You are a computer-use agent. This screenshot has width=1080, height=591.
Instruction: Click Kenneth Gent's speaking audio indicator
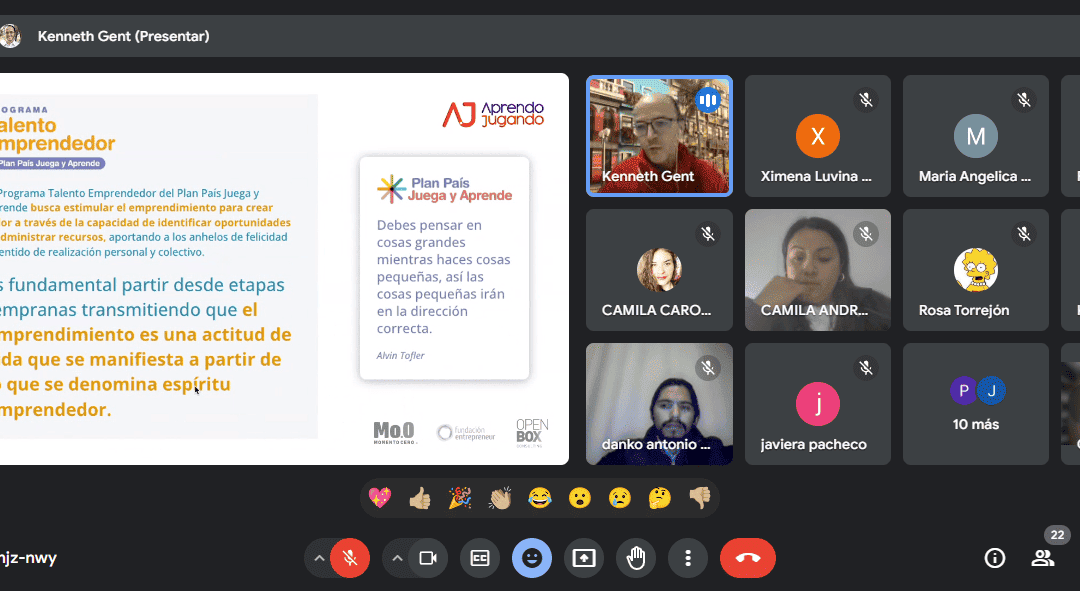(707, 101)
